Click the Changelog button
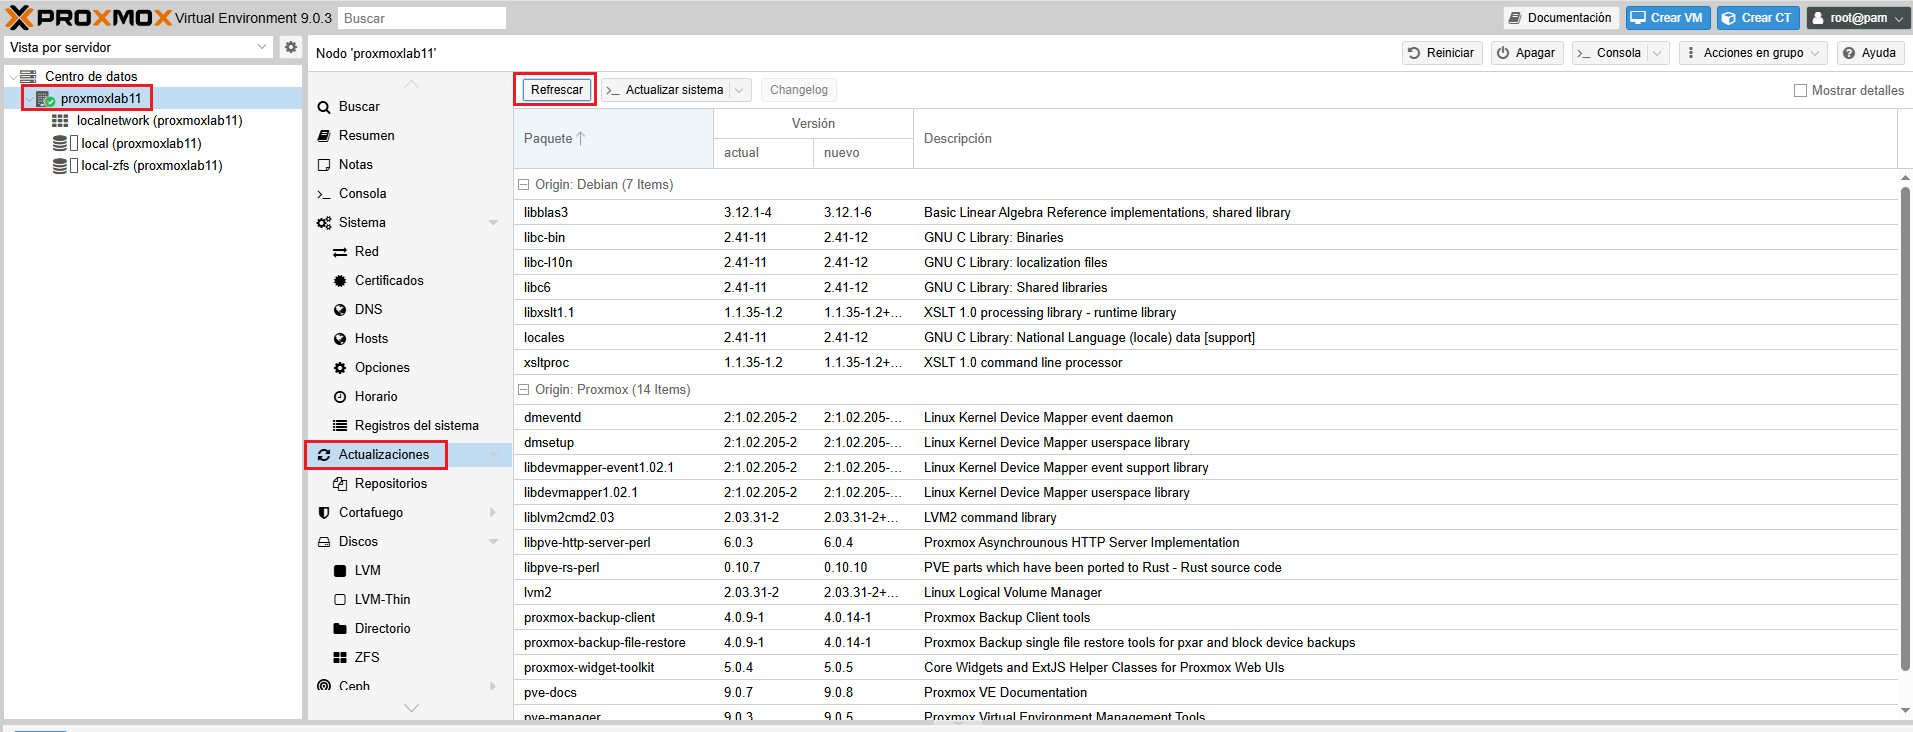The width and height of the screenshot is (1913, 732). click(x=799, y=90)
